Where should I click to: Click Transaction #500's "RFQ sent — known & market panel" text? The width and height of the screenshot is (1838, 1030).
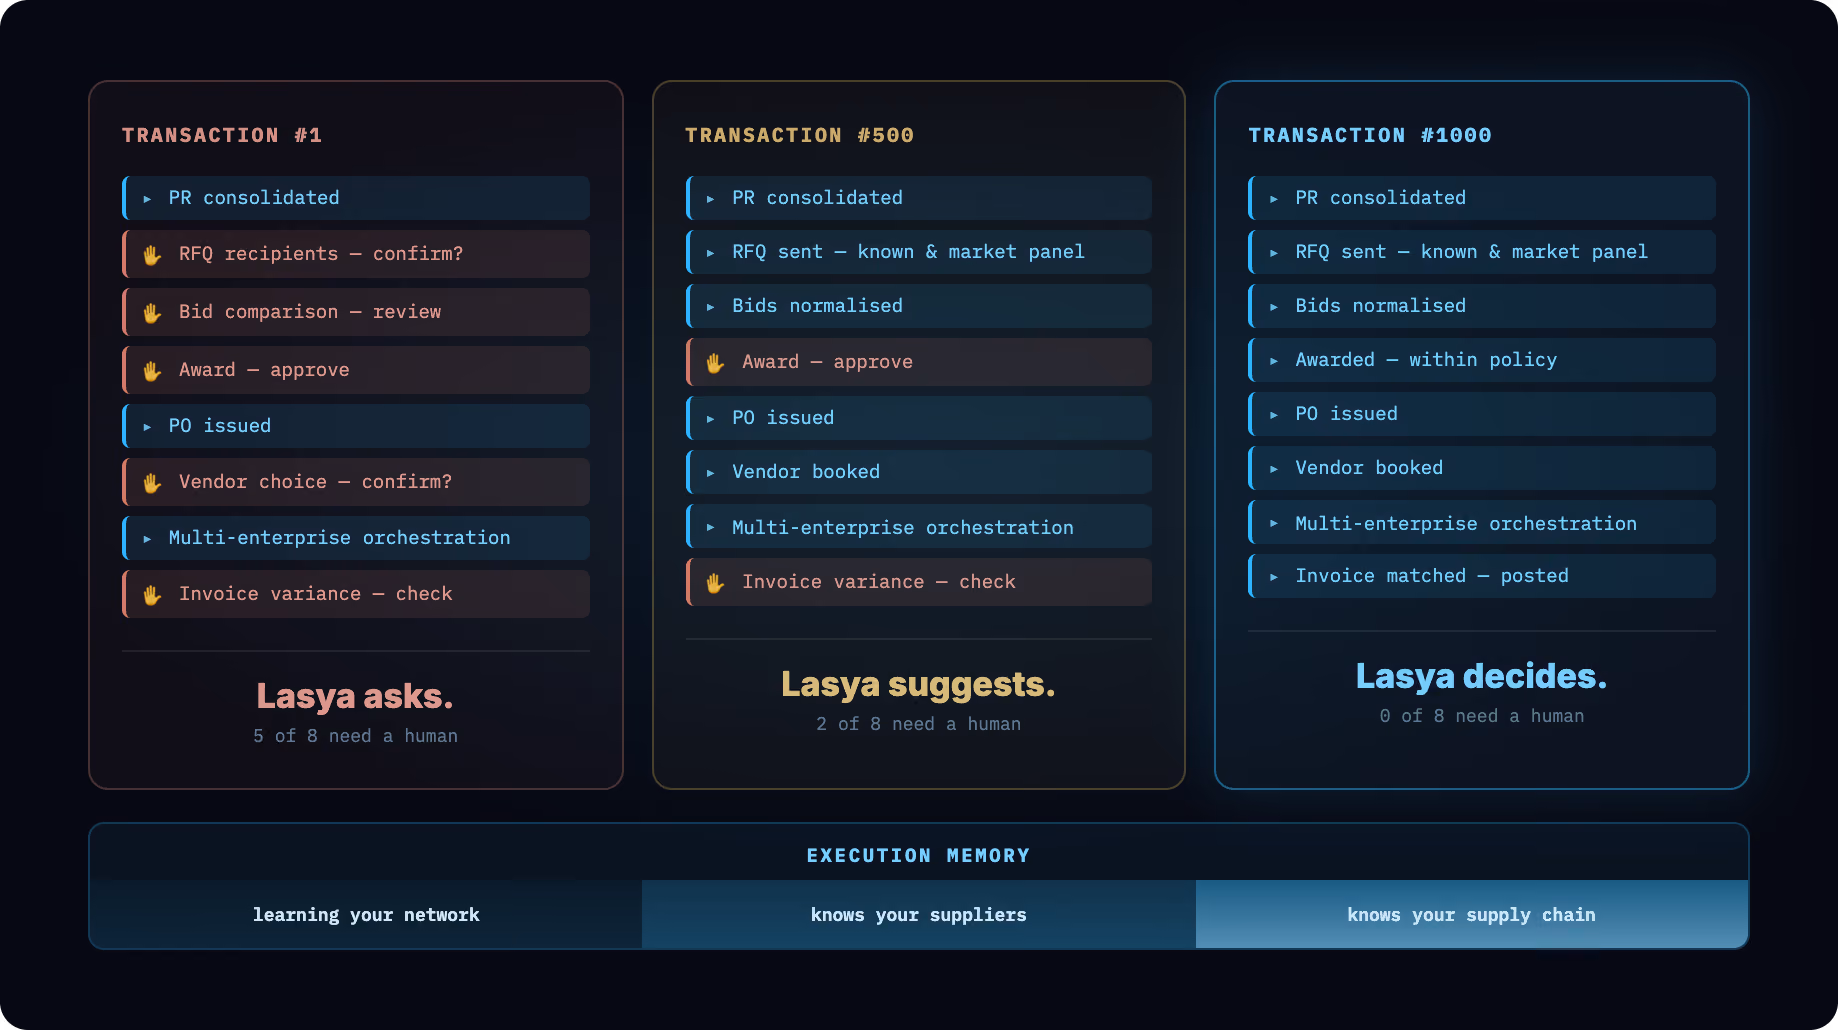[x=908, y=252]
